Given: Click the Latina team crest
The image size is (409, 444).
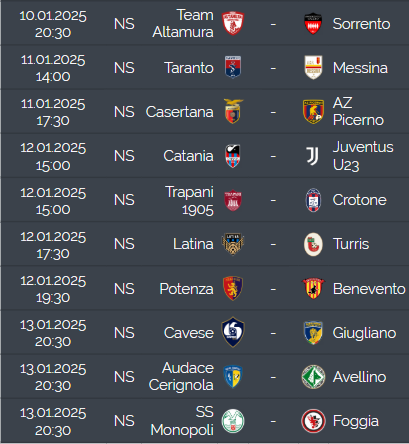Looking at the screenshot, I should (233, 244).
